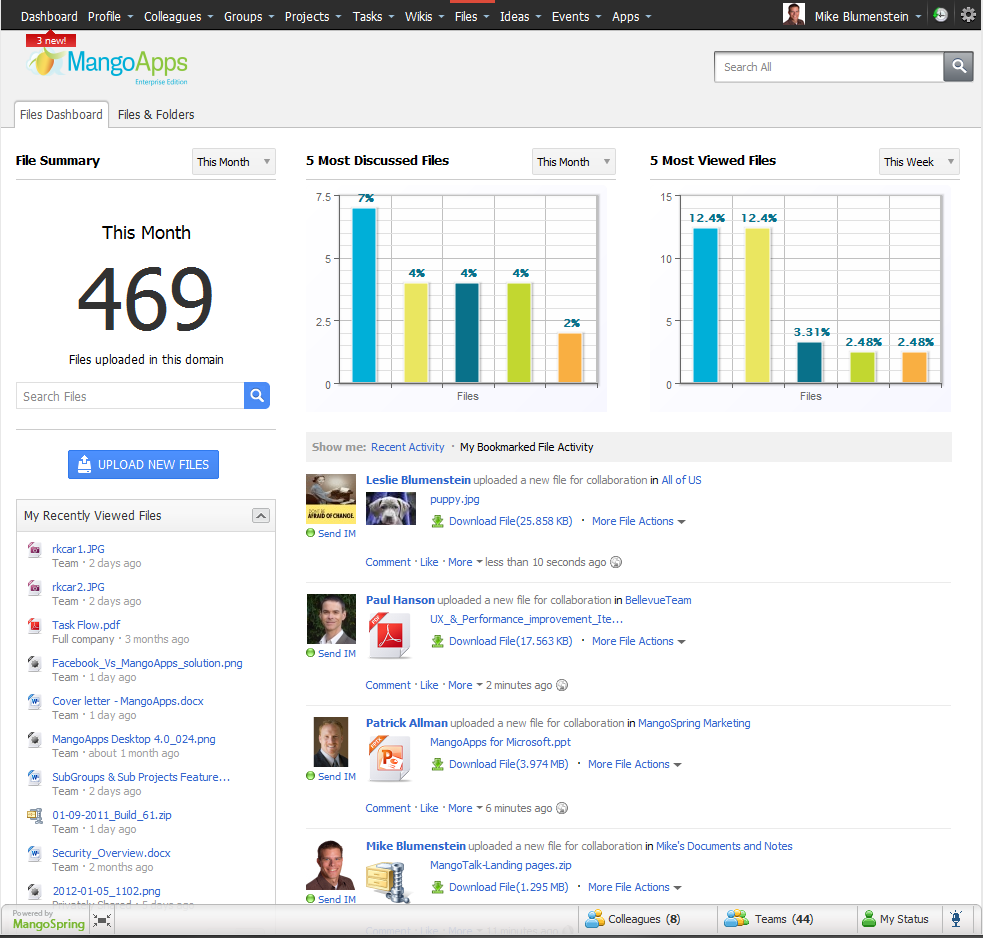This screenshot has width=983, height=938.
Task: Click the PowerPoint icon for MangoApps for Microsoft.ppt
Action: pyautogui.click(x=389, y=759)
